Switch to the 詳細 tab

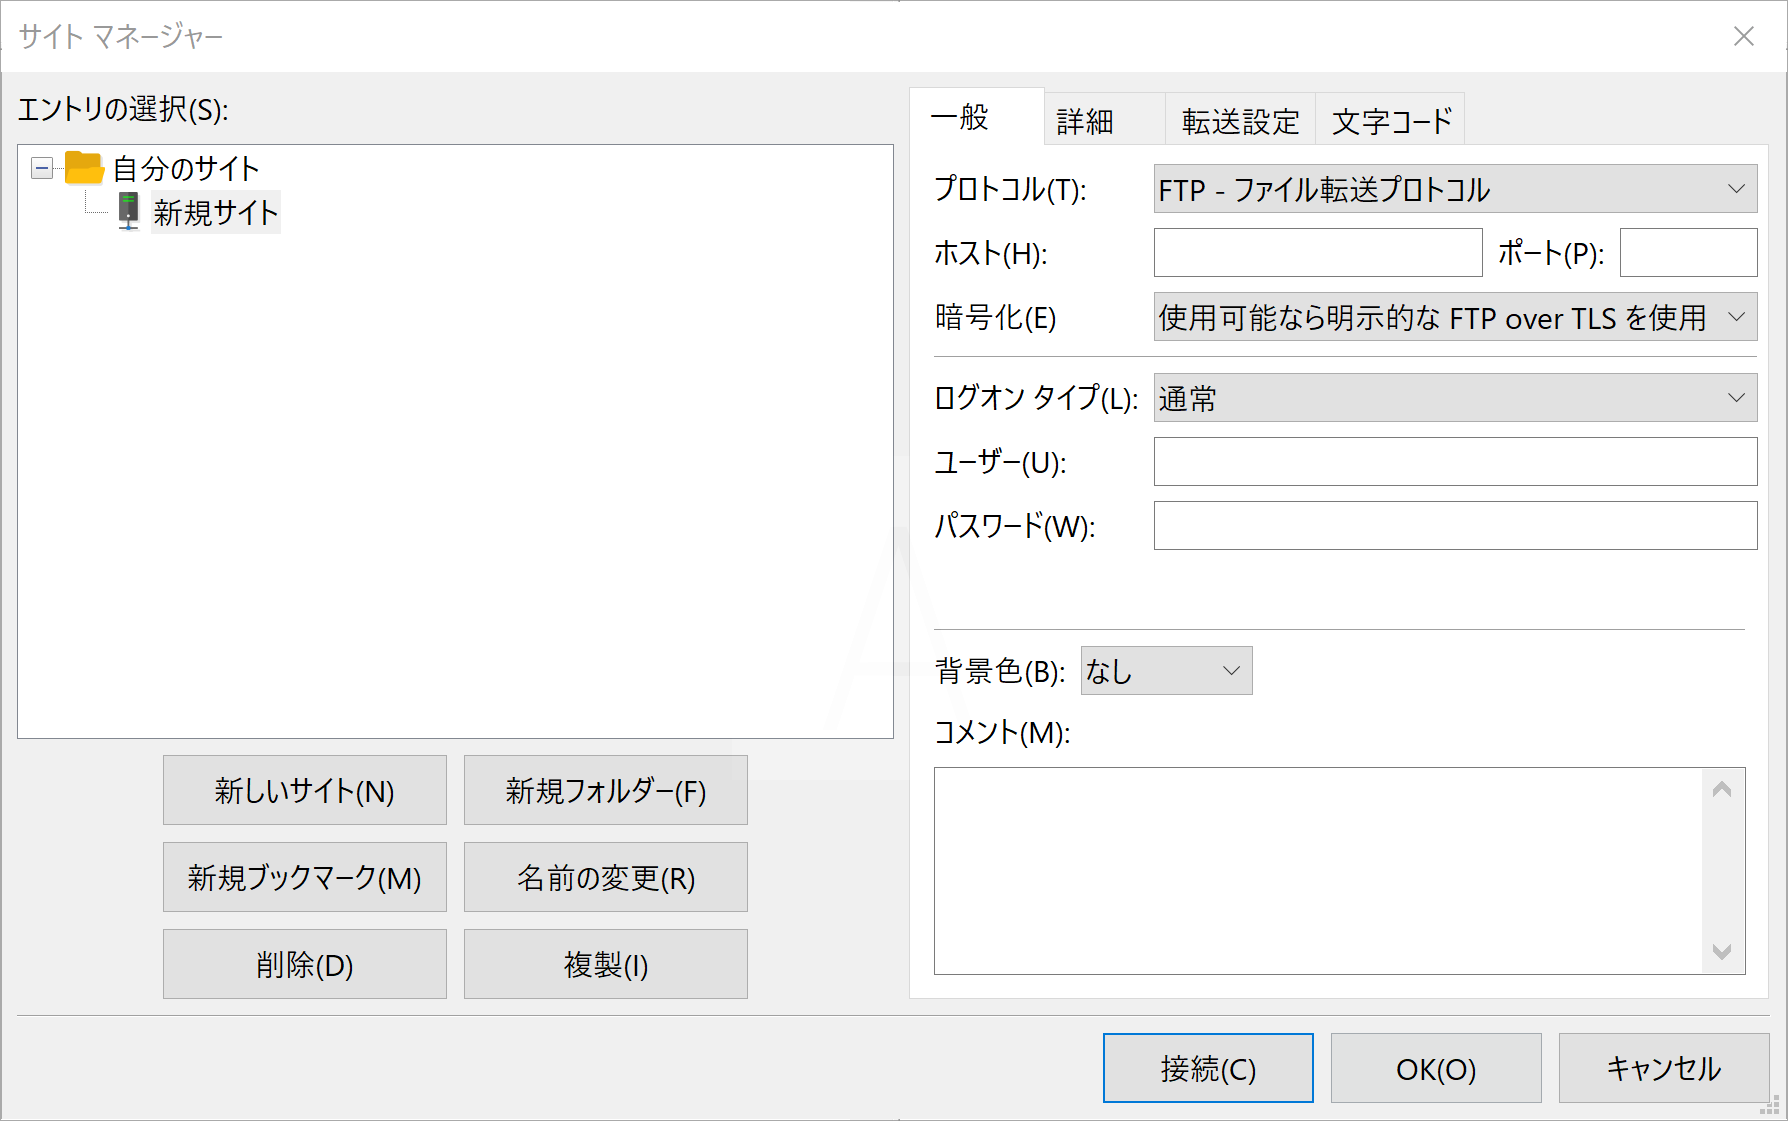(1083, 119)
